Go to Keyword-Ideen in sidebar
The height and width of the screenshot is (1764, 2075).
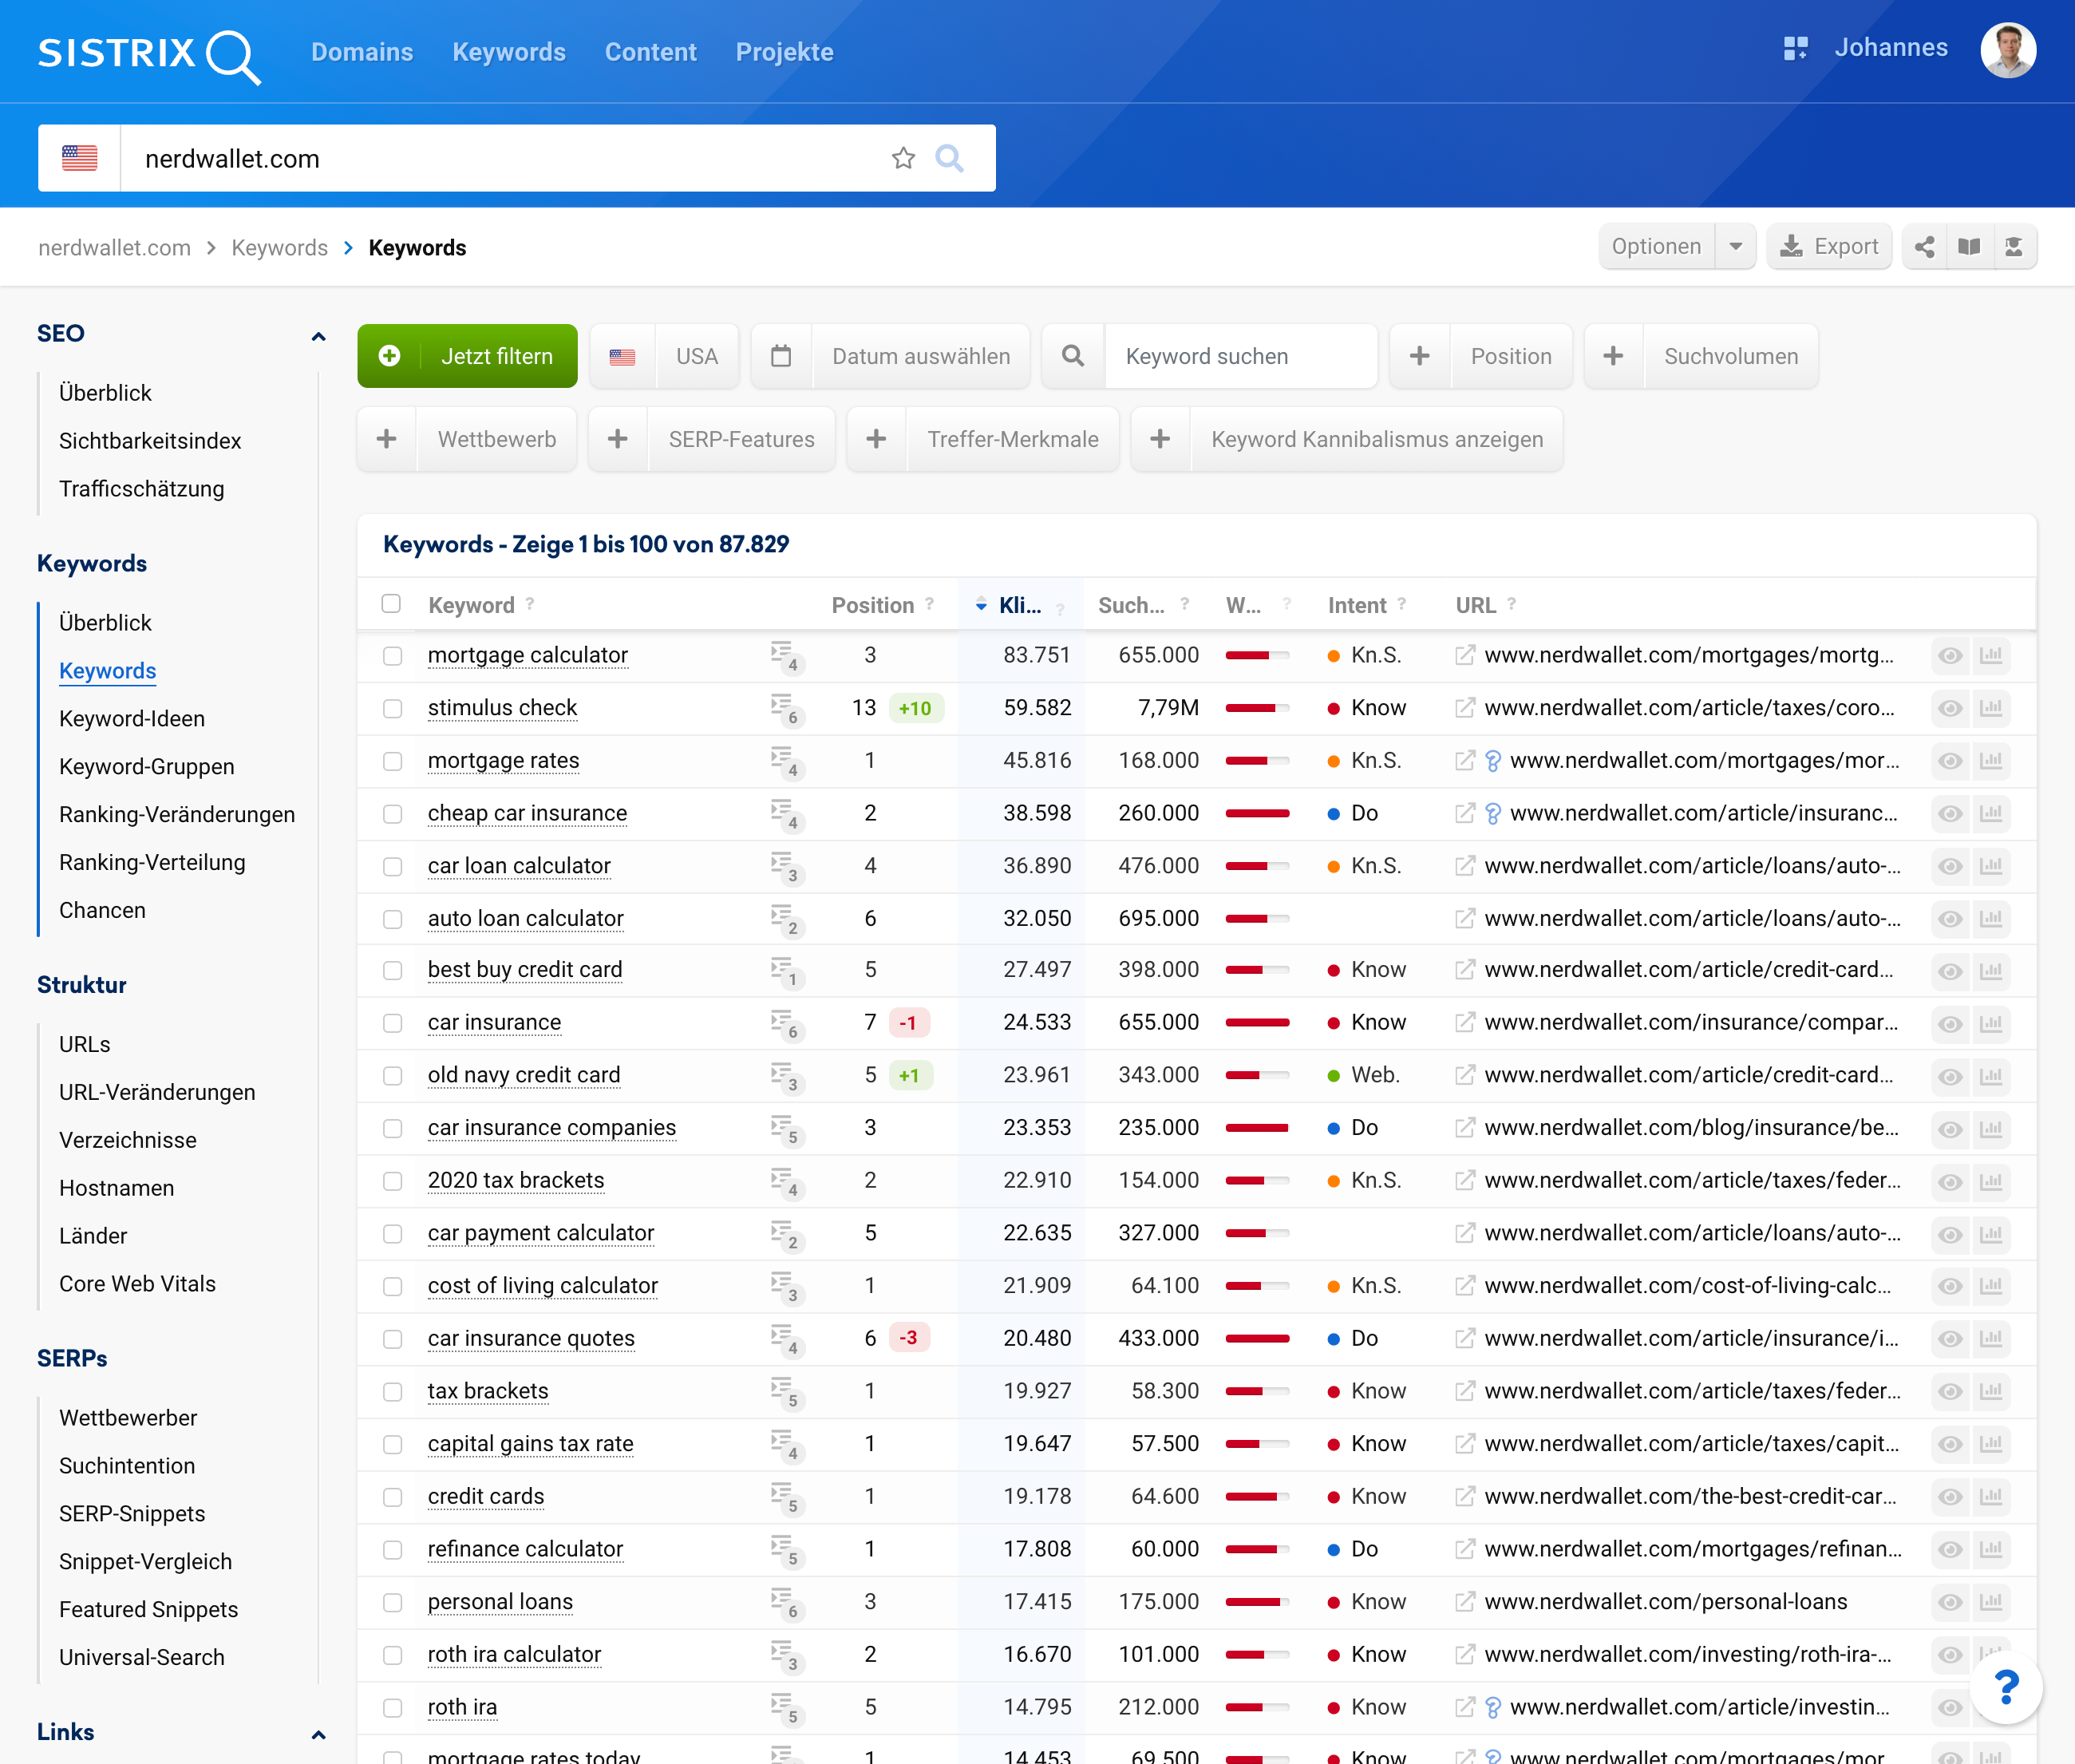(132, 718)
